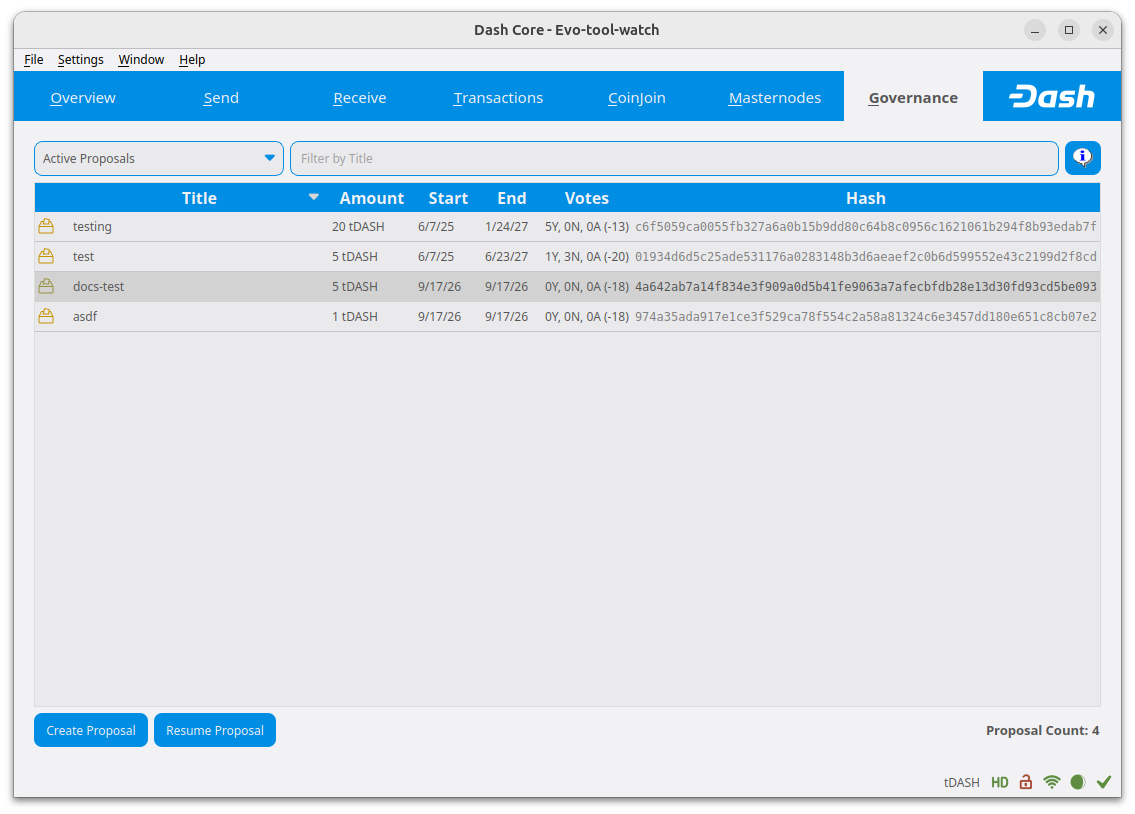Switch to the Masternodes tab

point(775,98)
